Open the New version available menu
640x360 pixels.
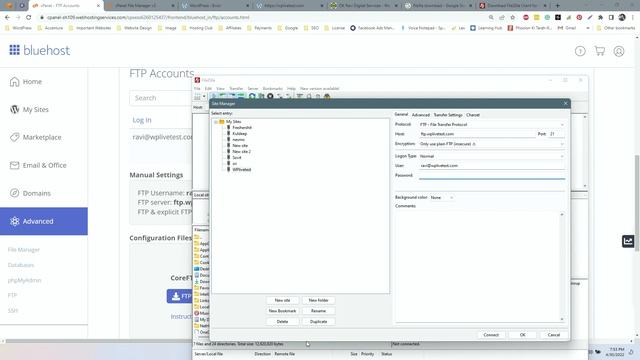(x=319, y=88)
